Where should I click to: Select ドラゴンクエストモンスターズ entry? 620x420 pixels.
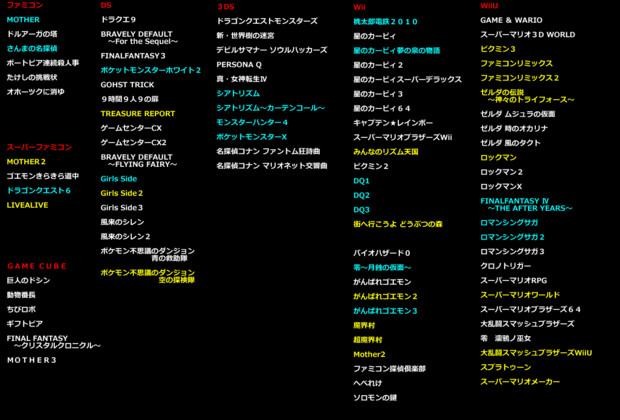267,21
